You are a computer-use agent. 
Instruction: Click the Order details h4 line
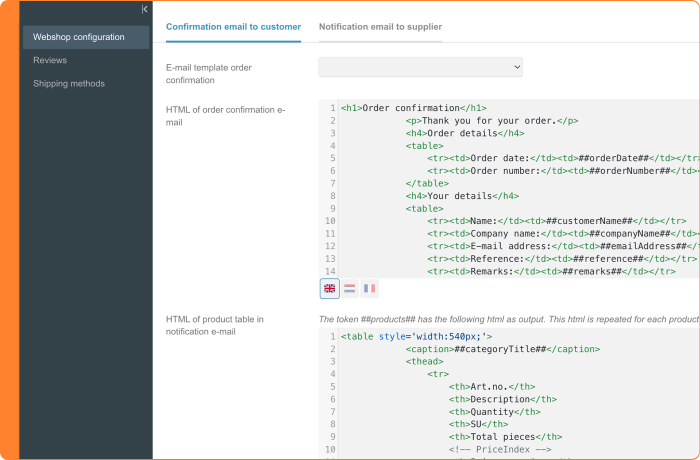(465, 133)
